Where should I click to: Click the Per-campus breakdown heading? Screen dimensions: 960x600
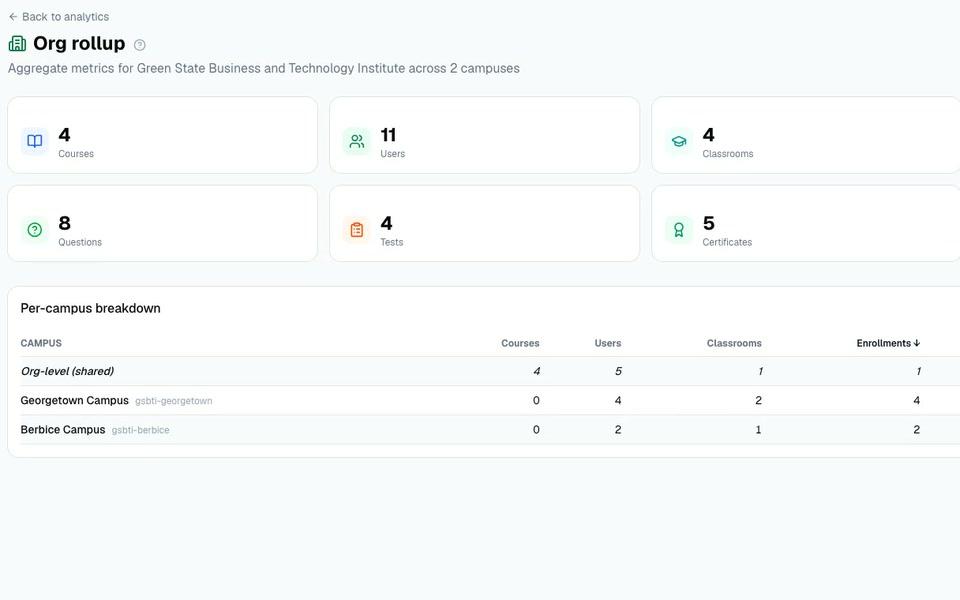tap(91, 309)
